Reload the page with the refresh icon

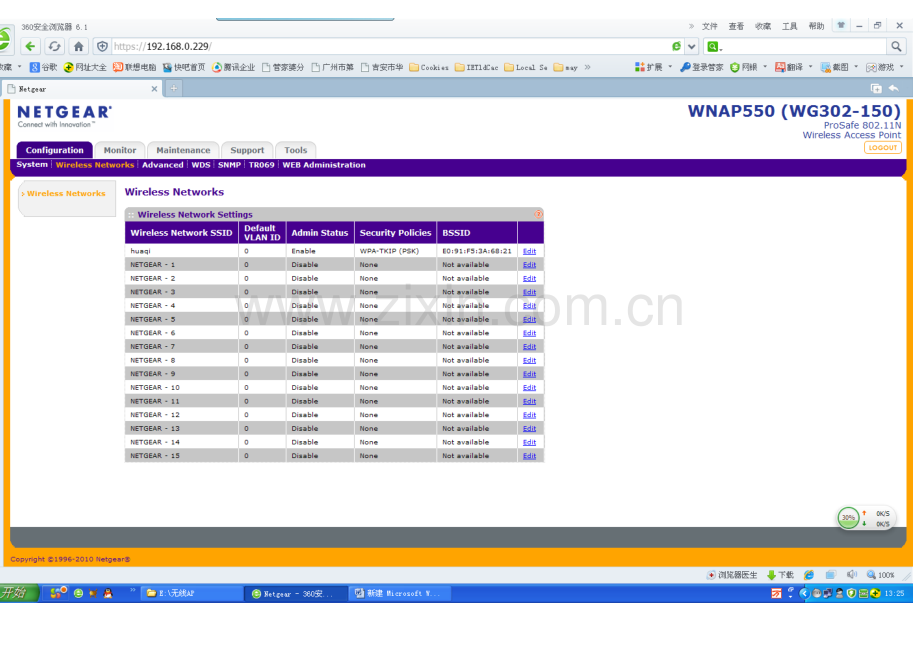tap(55, 46)
